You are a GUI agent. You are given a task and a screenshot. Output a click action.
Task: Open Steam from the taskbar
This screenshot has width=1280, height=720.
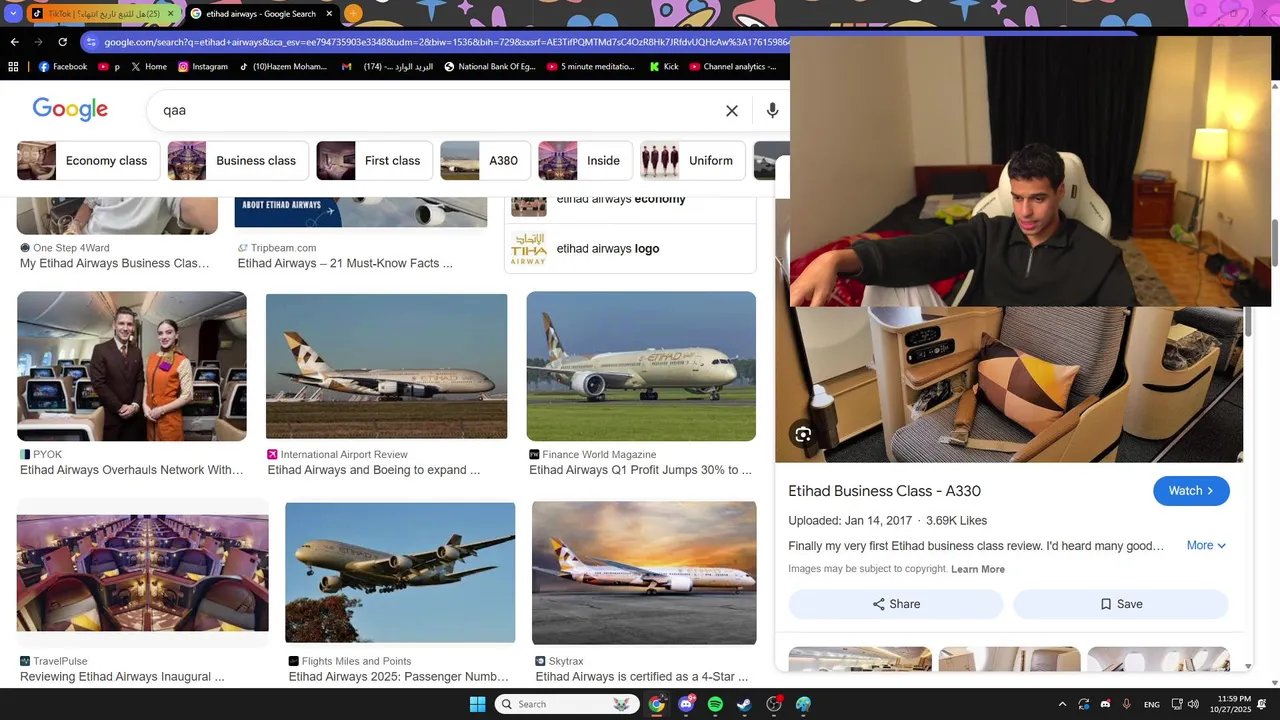744,704
